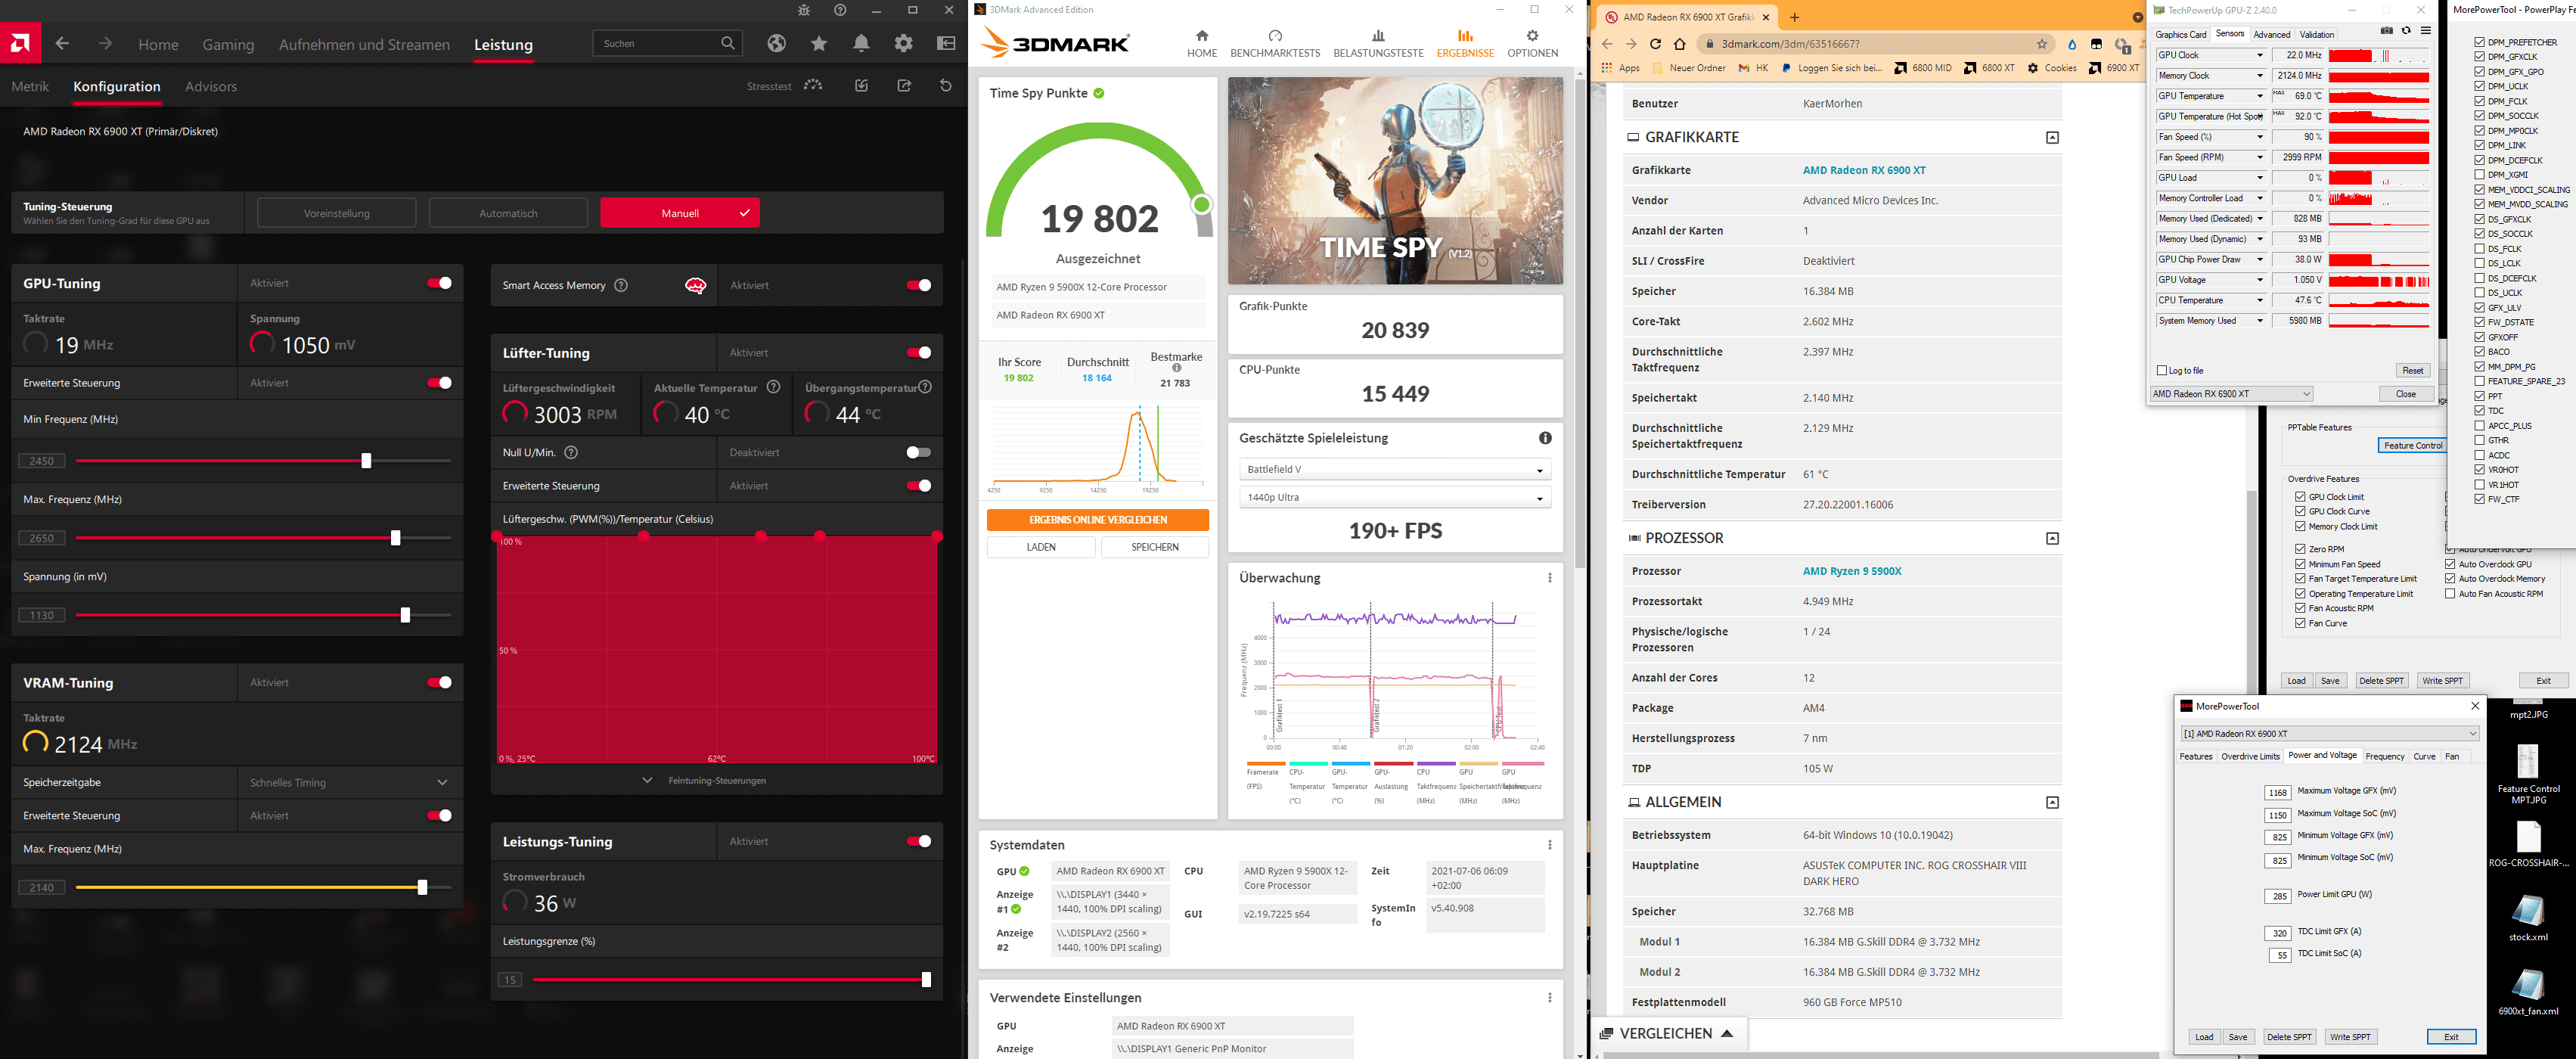
Task: Enable the Null U/Min. toggle
Action: [918, 452]
